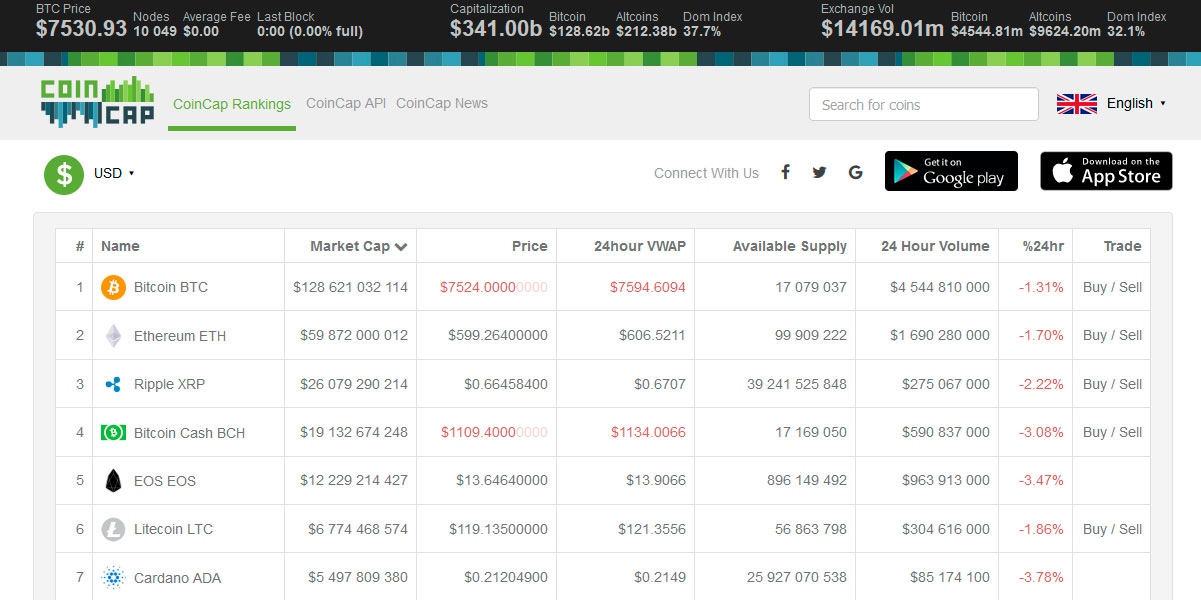
Task: Click the Bitcoin BTC name link
Action: (171, 287)
